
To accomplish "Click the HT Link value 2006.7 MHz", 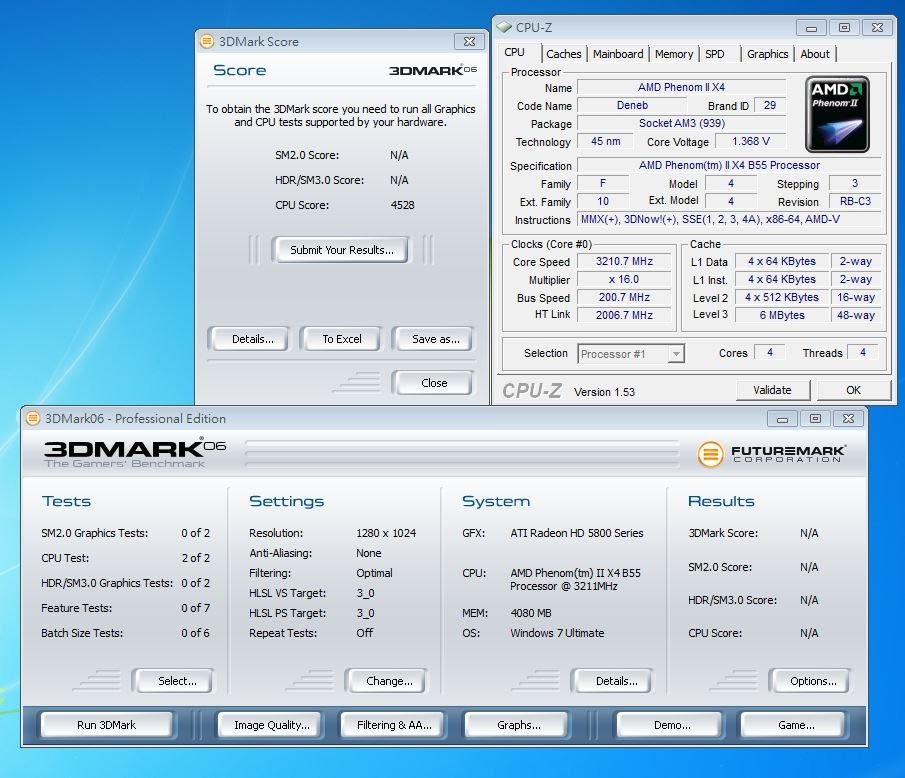I will (624, 315).
